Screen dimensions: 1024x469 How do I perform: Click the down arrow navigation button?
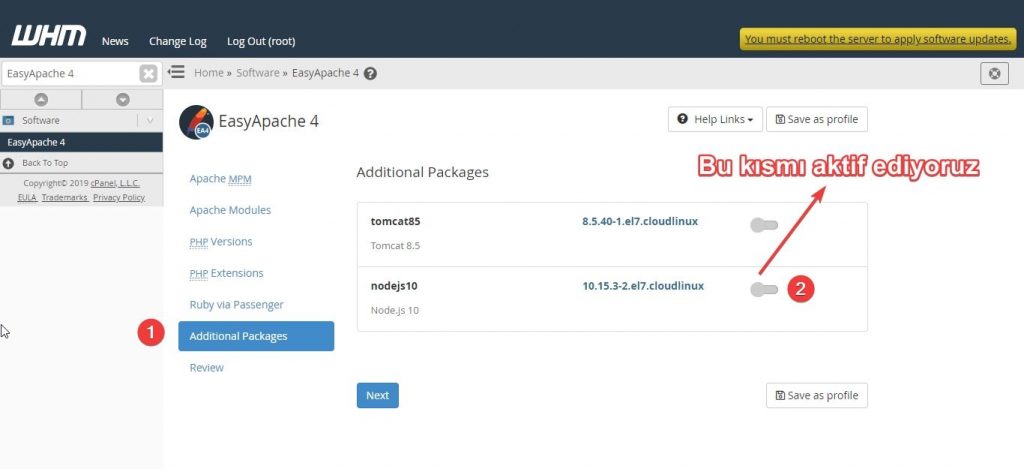tap(123, 99)
